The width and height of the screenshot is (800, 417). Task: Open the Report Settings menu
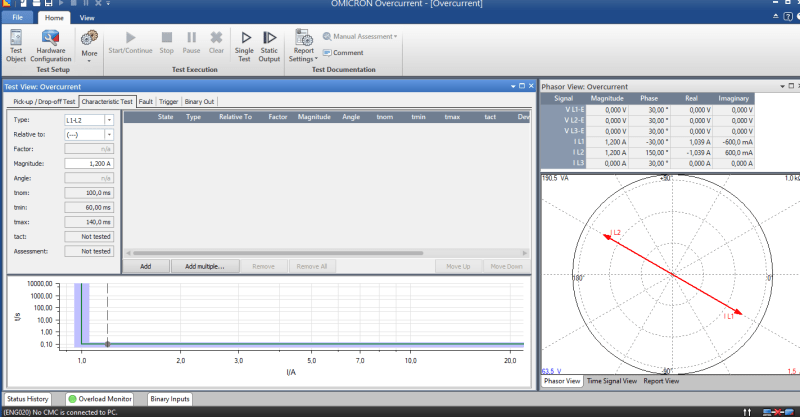point(303,46)
